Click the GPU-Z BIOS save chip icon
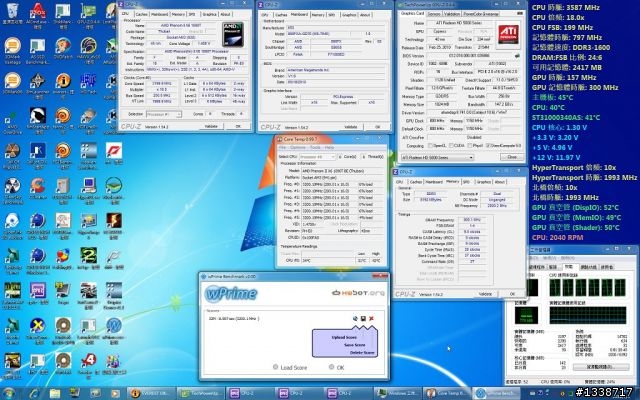 (x=518, y=56)
